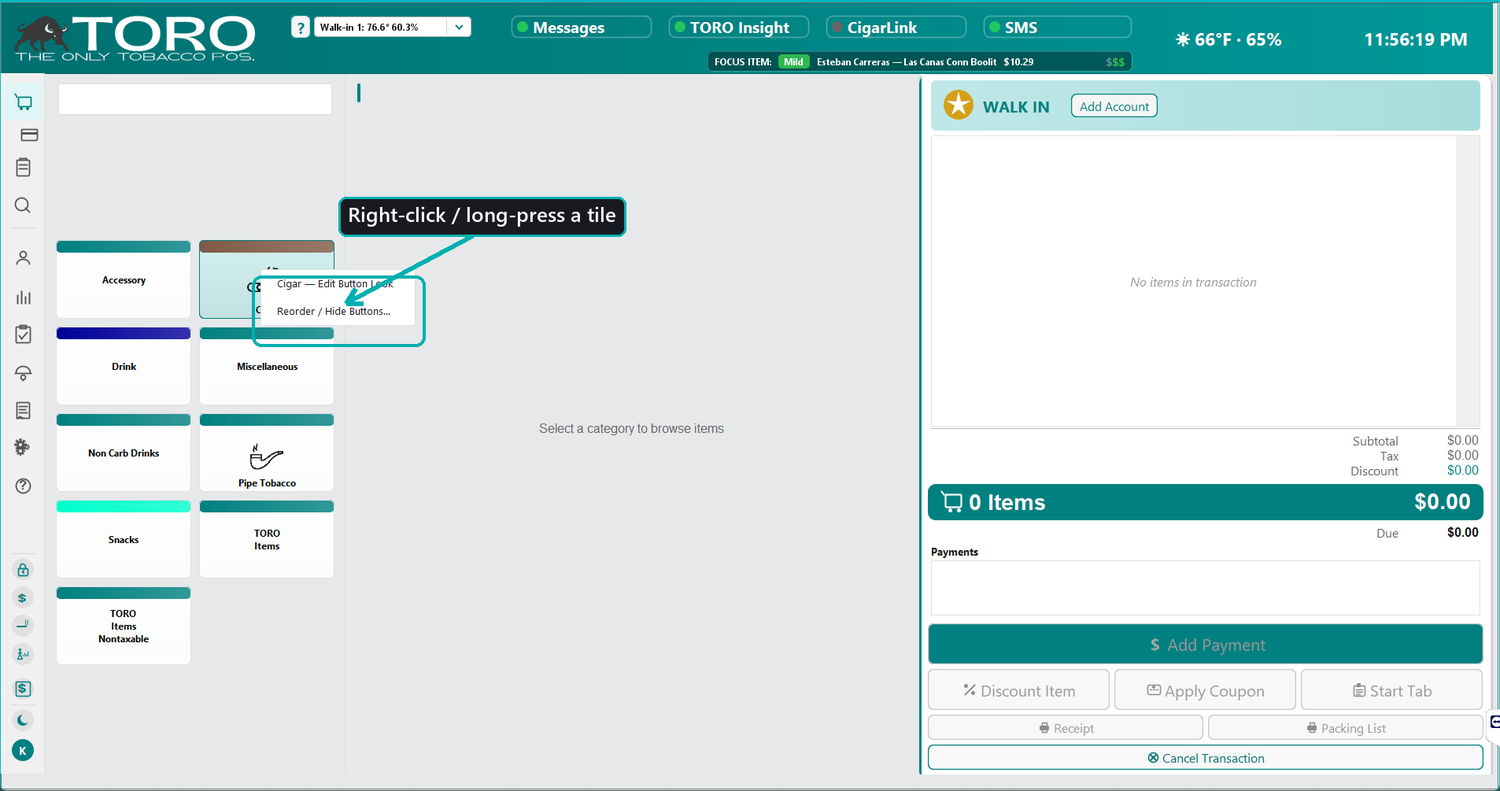
Task: Choose Cigar — Edit Button Look menu entry
Action: pos(337,284)
